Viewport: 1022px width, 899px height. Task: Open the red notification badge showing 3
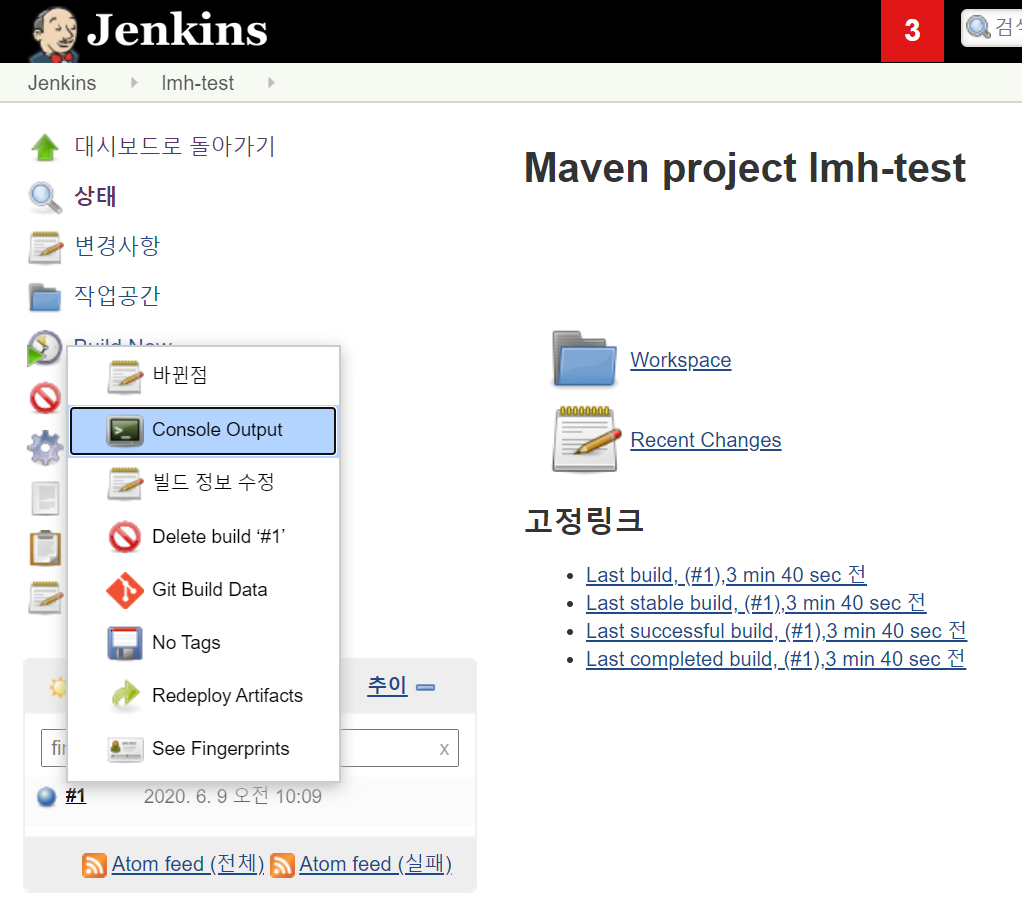912,31
